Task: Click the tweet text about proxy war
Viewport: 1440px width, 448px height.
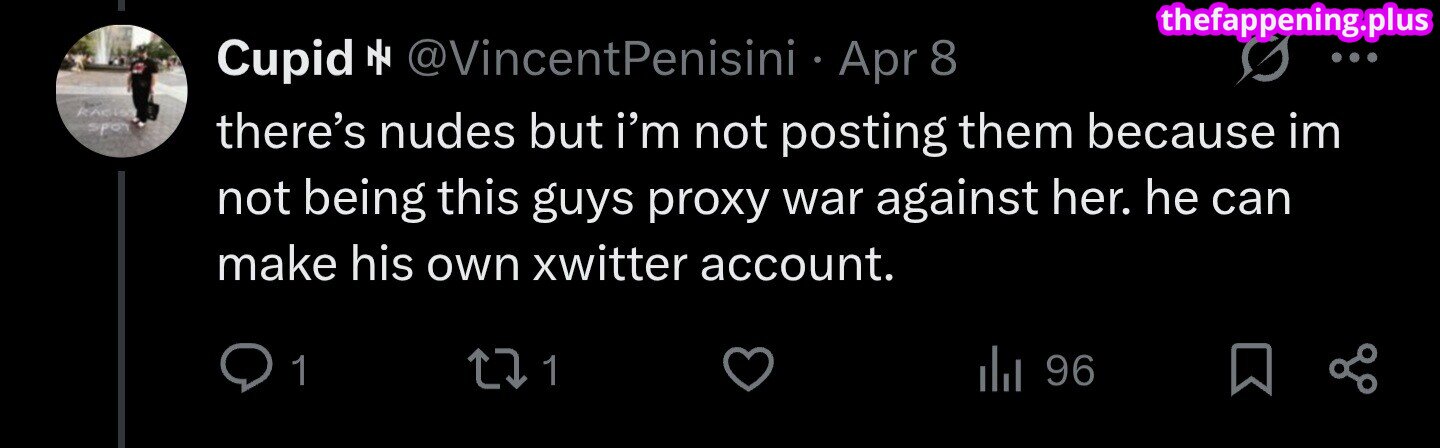Action: coord(750,198)
